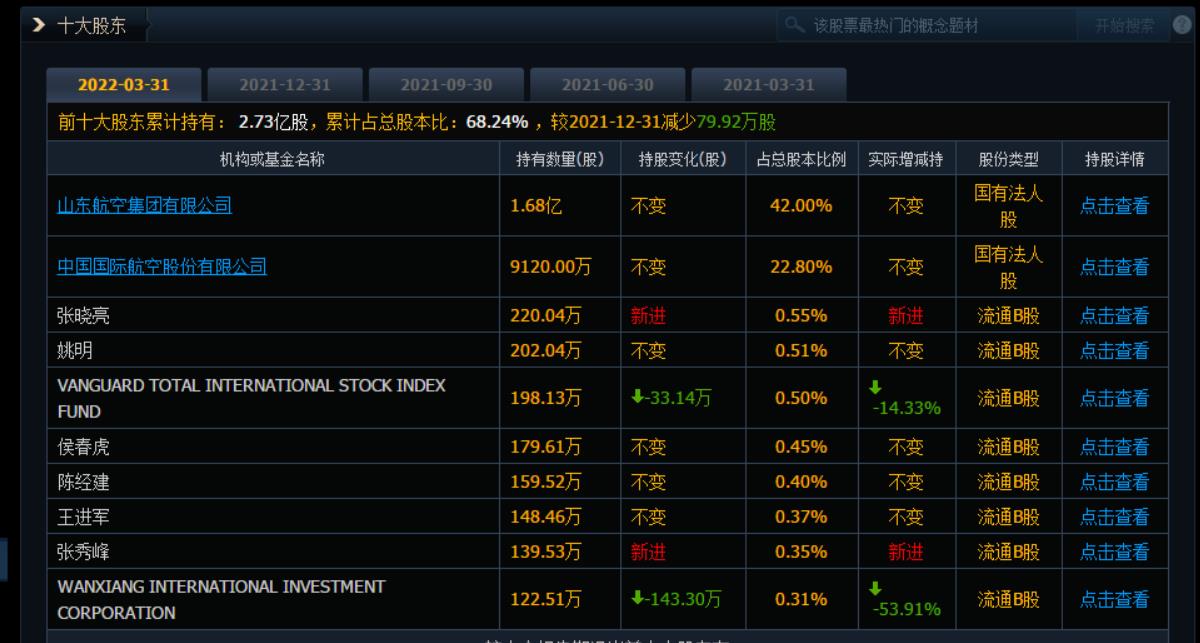Click the 占总股本比例 column header
Viewport: 1200px width, 643px height.
[x=801, y=159]
